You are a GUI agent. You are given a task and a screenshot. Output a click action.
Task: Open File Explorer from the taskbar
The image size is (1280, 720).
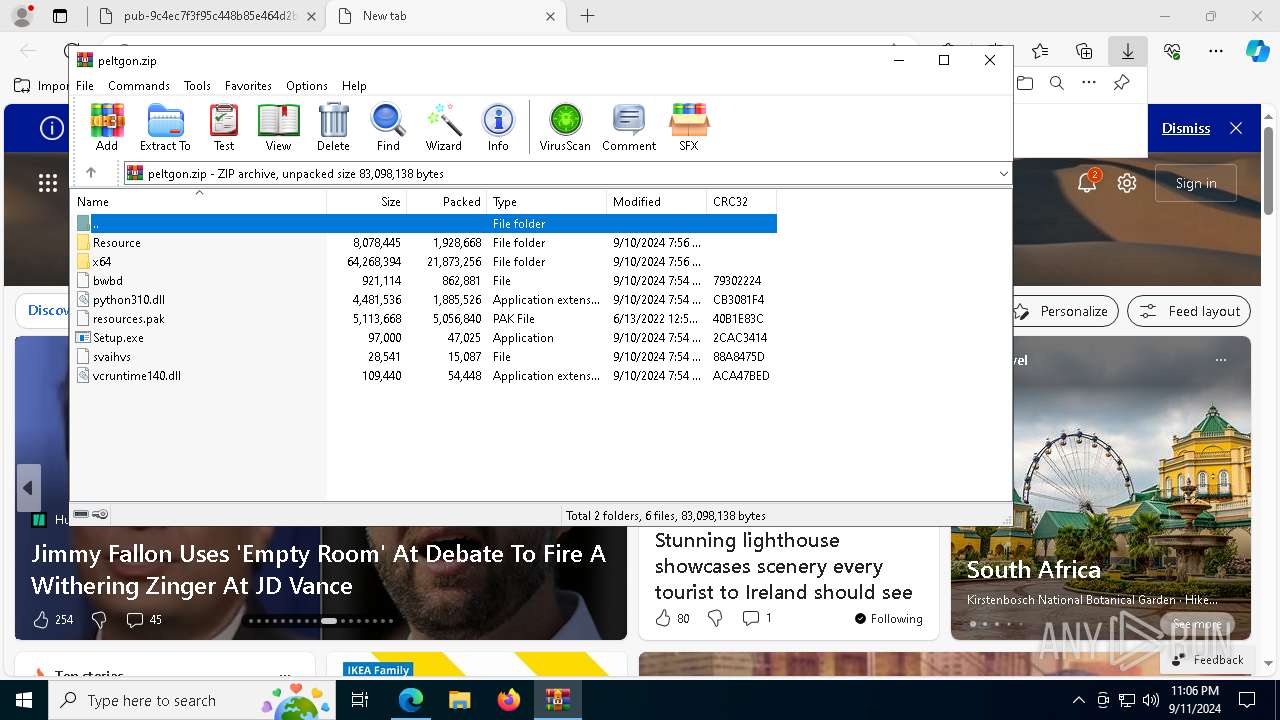pos(459,700)
